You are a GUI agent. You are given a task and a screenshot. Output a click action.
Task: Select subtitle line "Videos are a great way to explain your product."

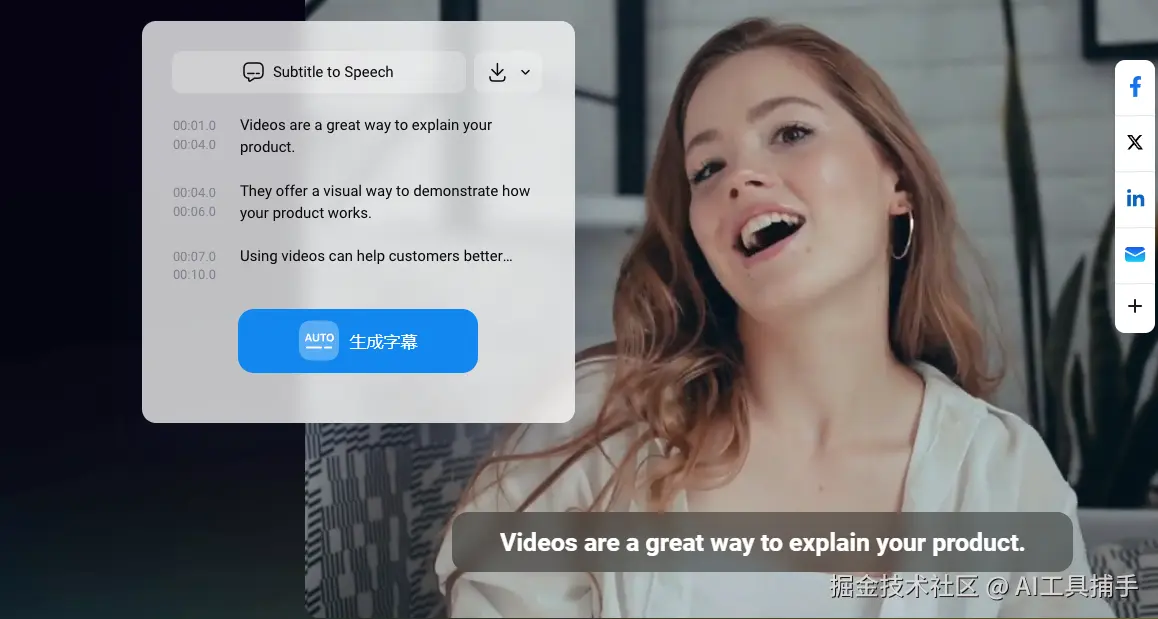click(366, 136)
